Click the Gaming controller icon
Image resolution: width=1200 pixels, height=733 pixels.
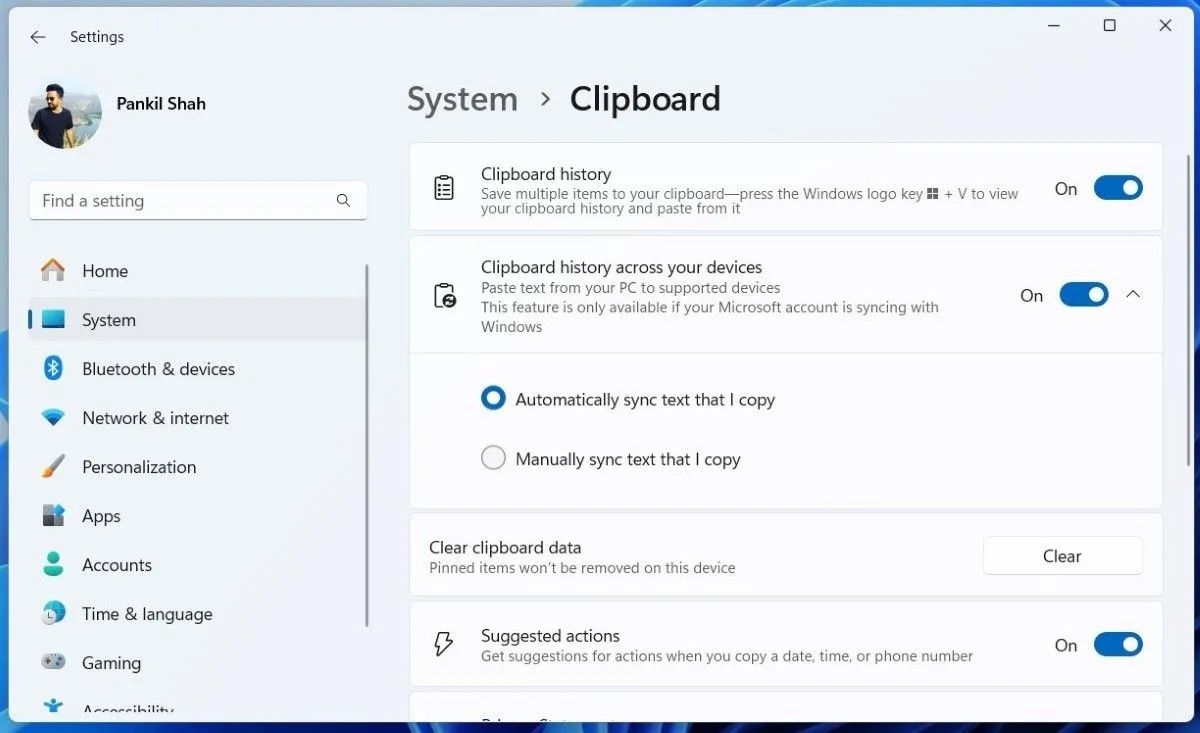[52, 663]
